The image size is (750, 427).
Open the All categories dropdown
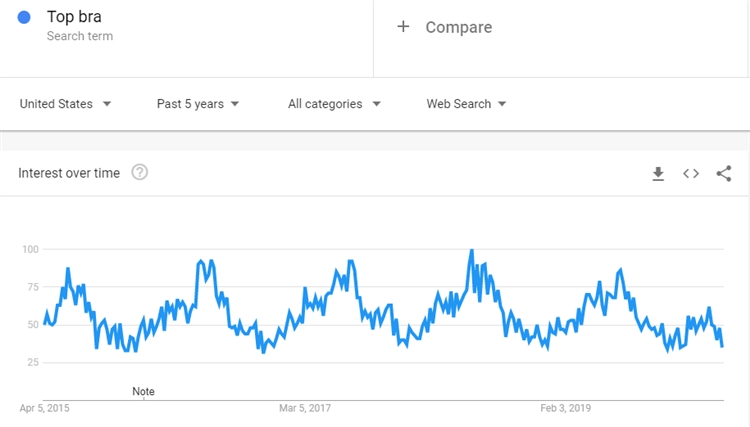coord(334,104)
